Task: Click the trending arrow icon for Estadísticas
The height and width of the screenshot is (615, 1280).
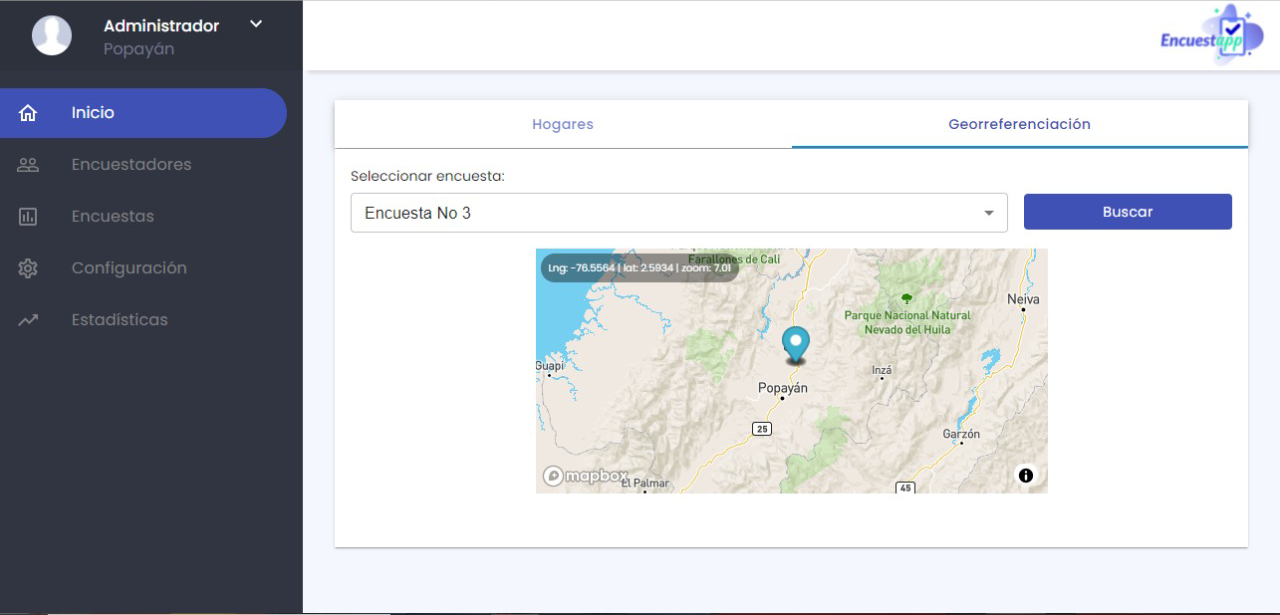Action: (28, 321)
